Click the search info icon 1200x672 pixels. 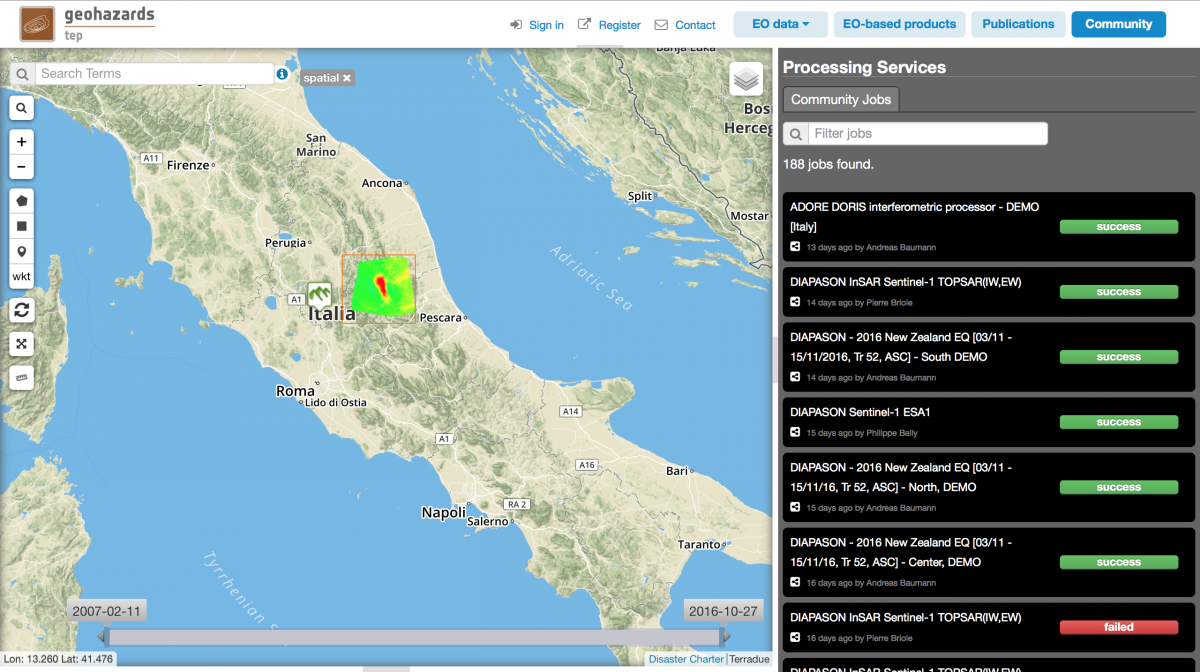[282, 74]
